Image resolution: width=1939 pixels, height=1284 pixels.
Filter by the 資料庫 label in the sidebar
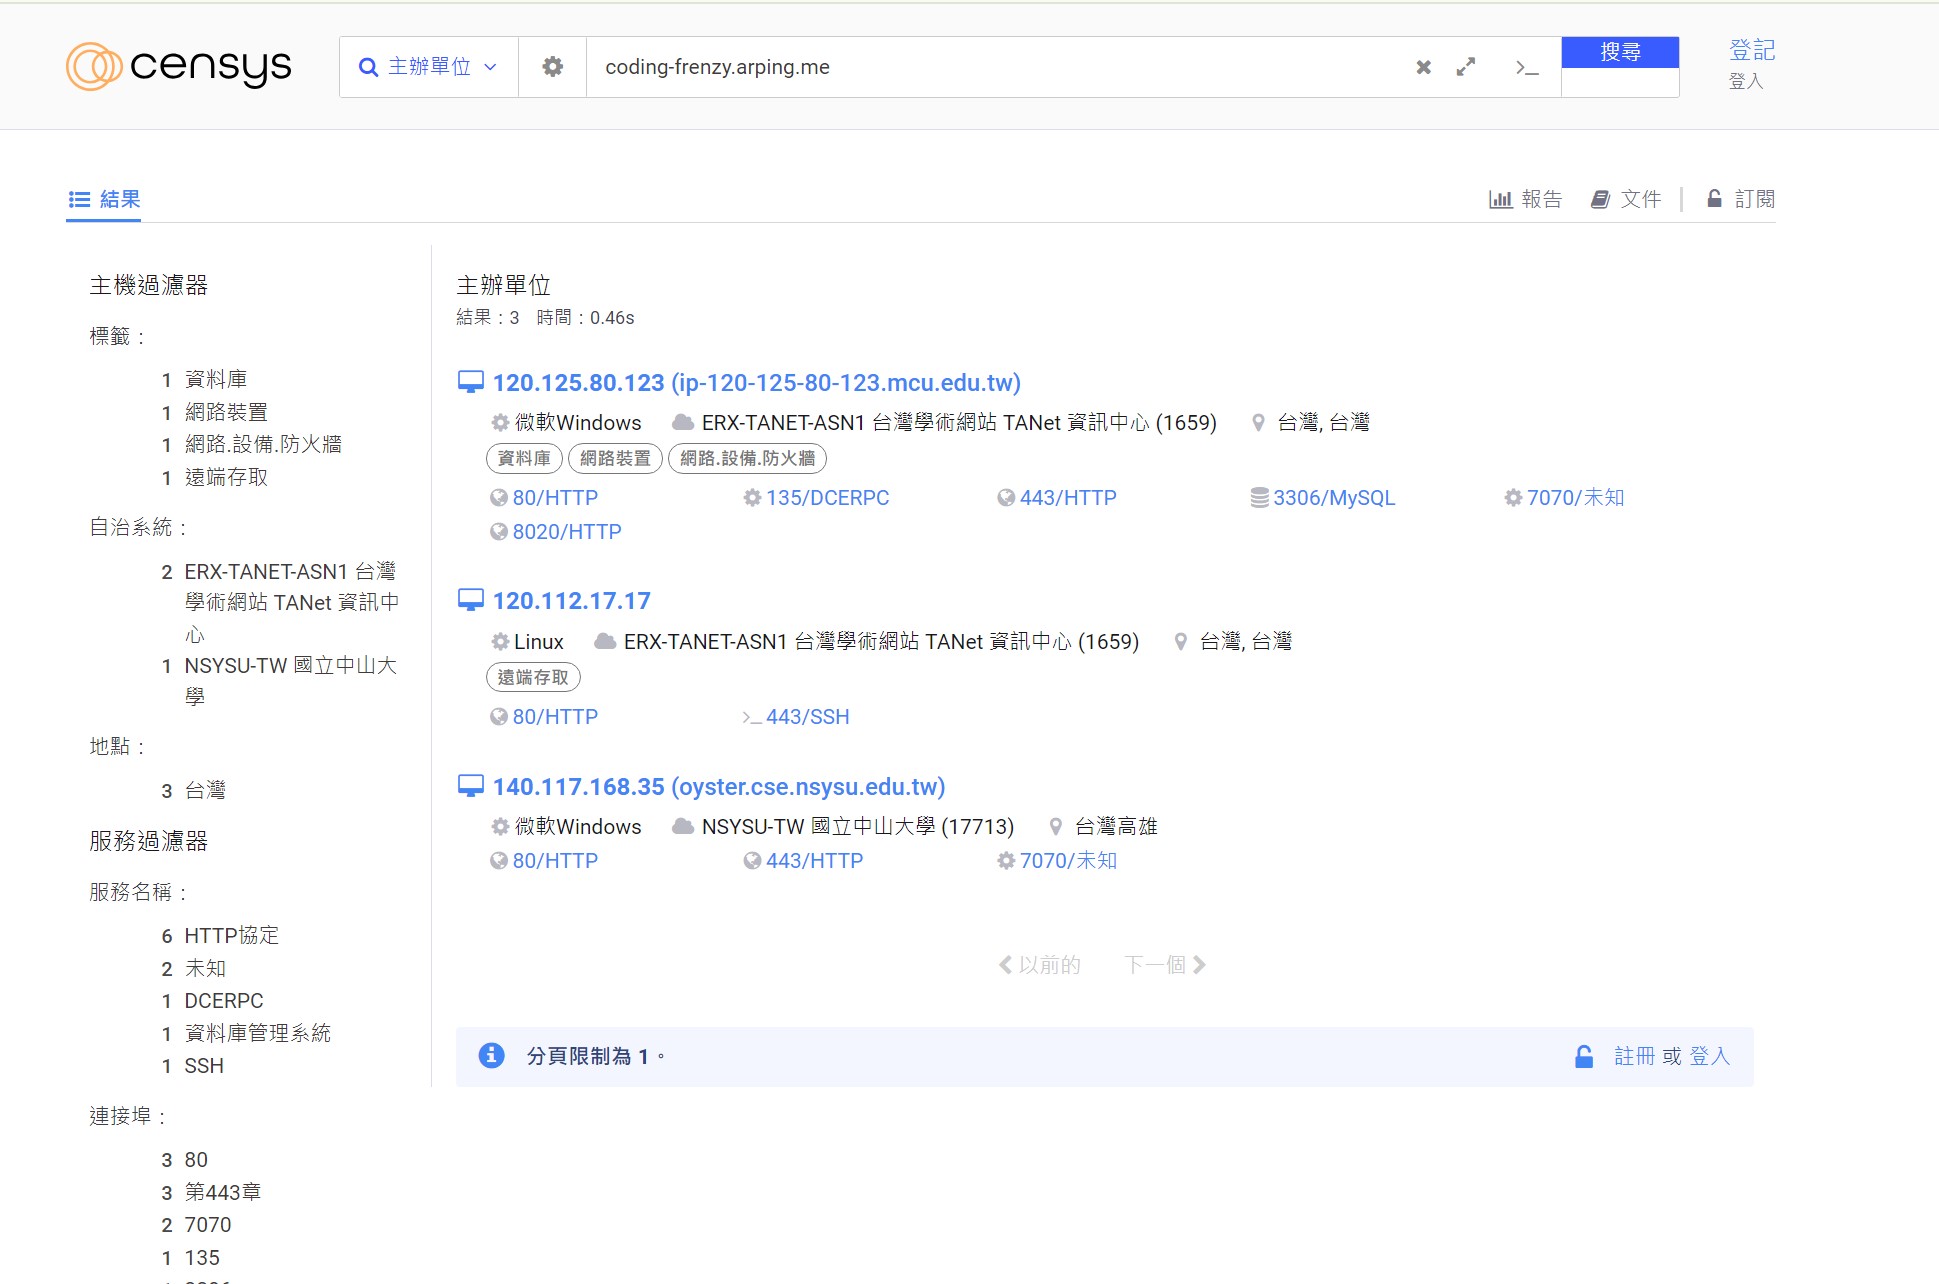(216, 379)
